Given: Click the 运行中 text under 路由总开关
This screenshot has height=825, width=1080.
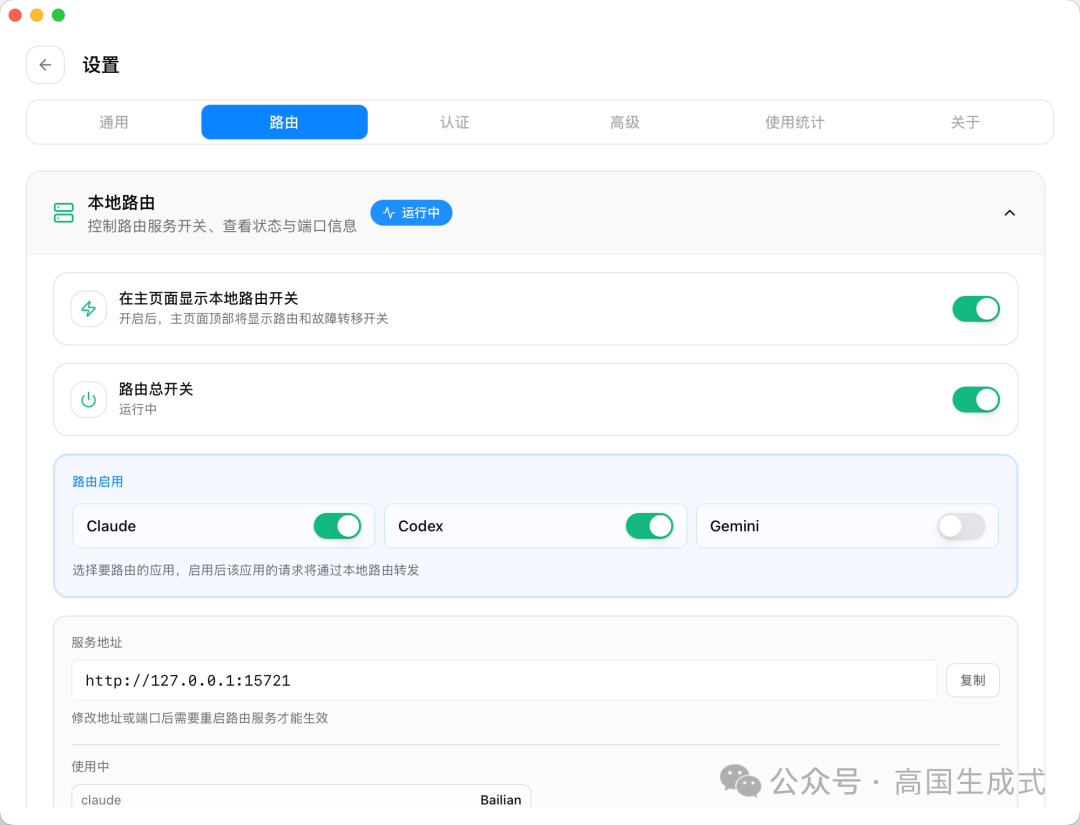Looking at the screenshot, I should 138,409.
